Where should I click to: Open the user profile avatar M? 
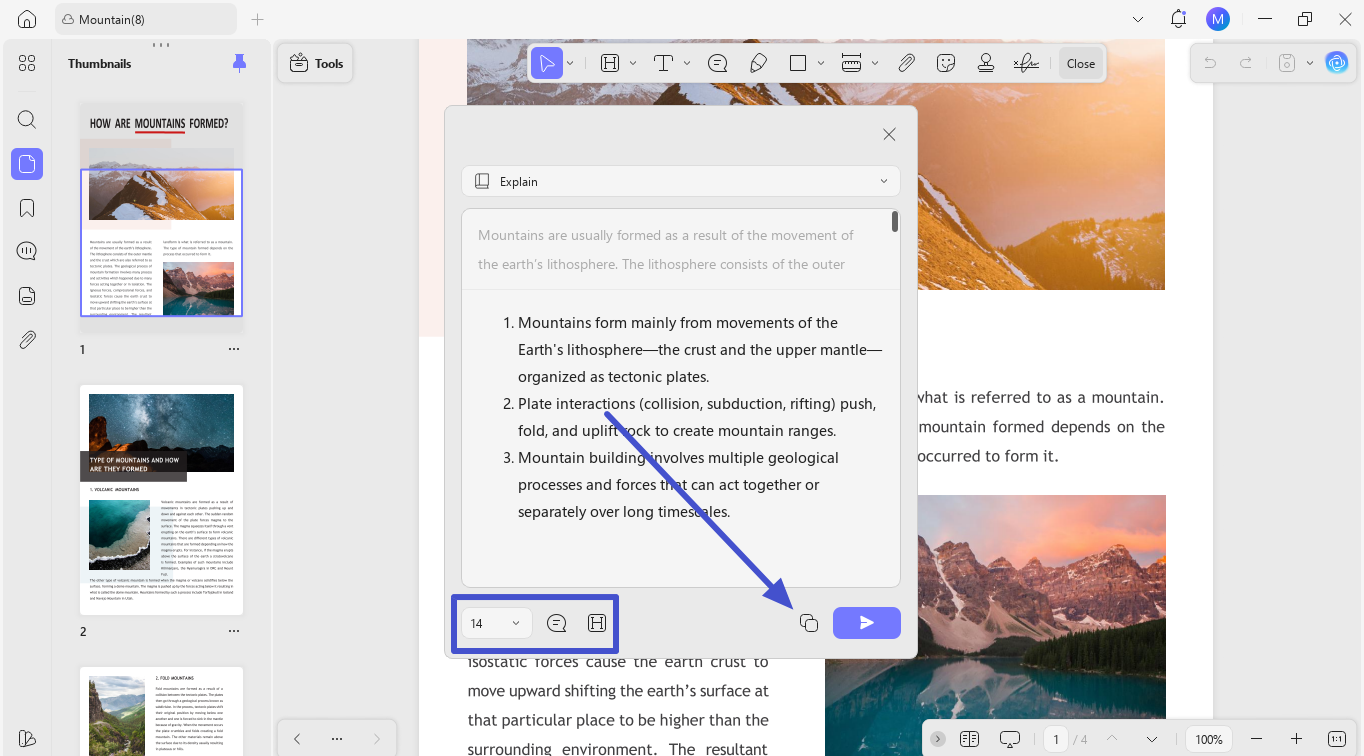[x=1217, y=19]
